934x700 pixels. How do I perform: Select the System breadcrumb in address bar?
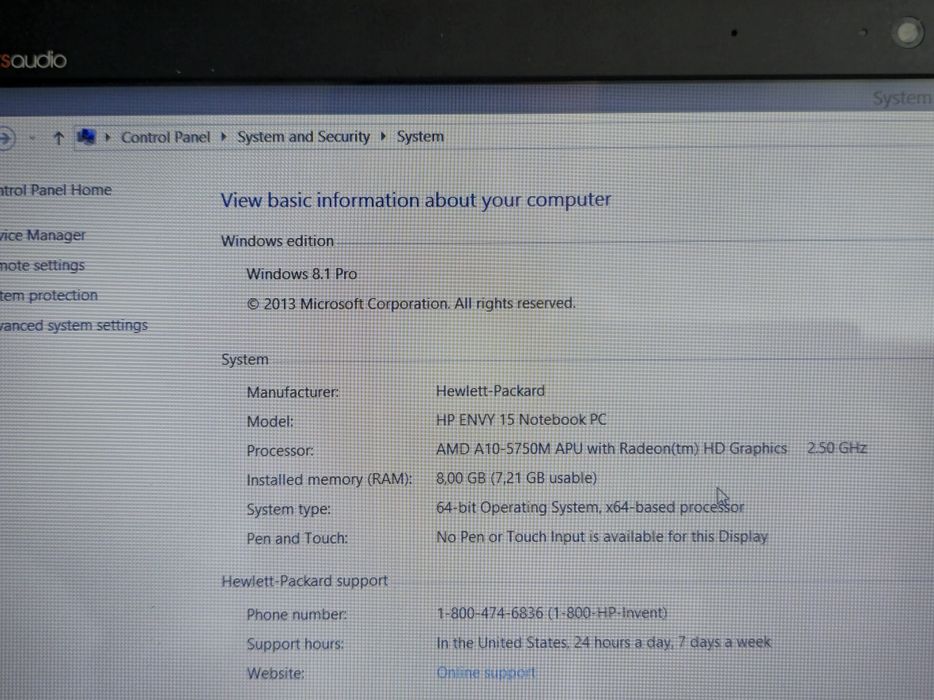(421, 136)
